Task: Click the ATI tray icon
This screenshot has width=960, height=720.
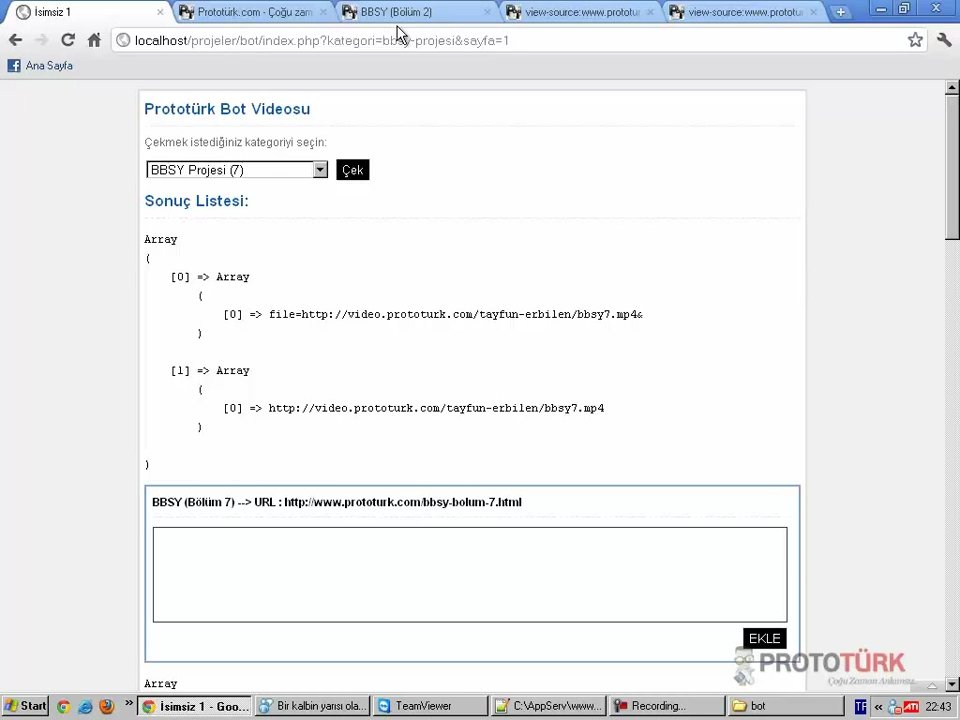Action: click(911, 707)
